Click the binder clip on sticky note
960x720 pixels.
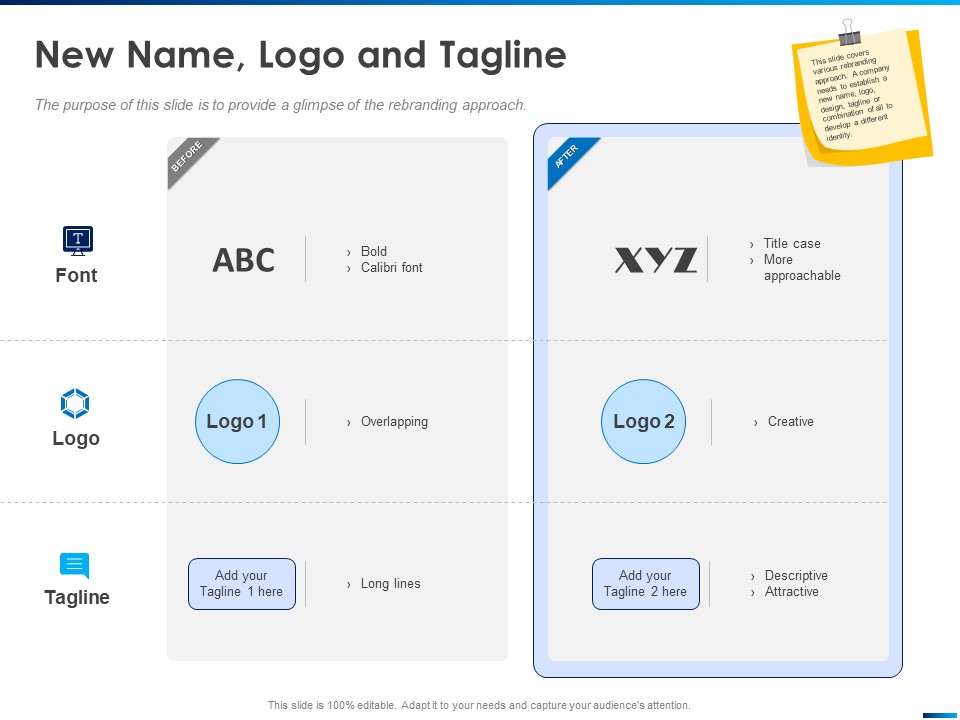[849, 32]
